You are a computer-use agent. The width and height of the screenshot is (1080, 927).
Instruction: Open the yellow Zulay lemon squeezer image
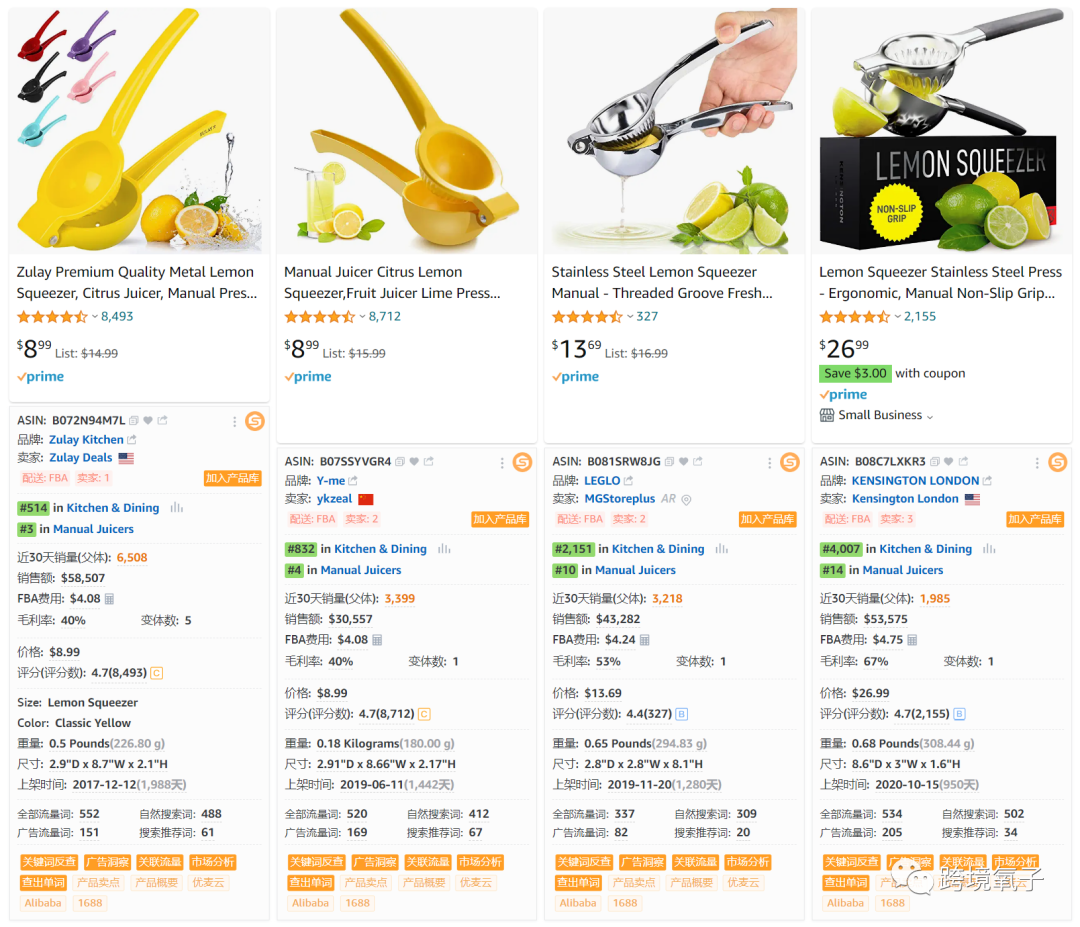(x=139, y=129)
